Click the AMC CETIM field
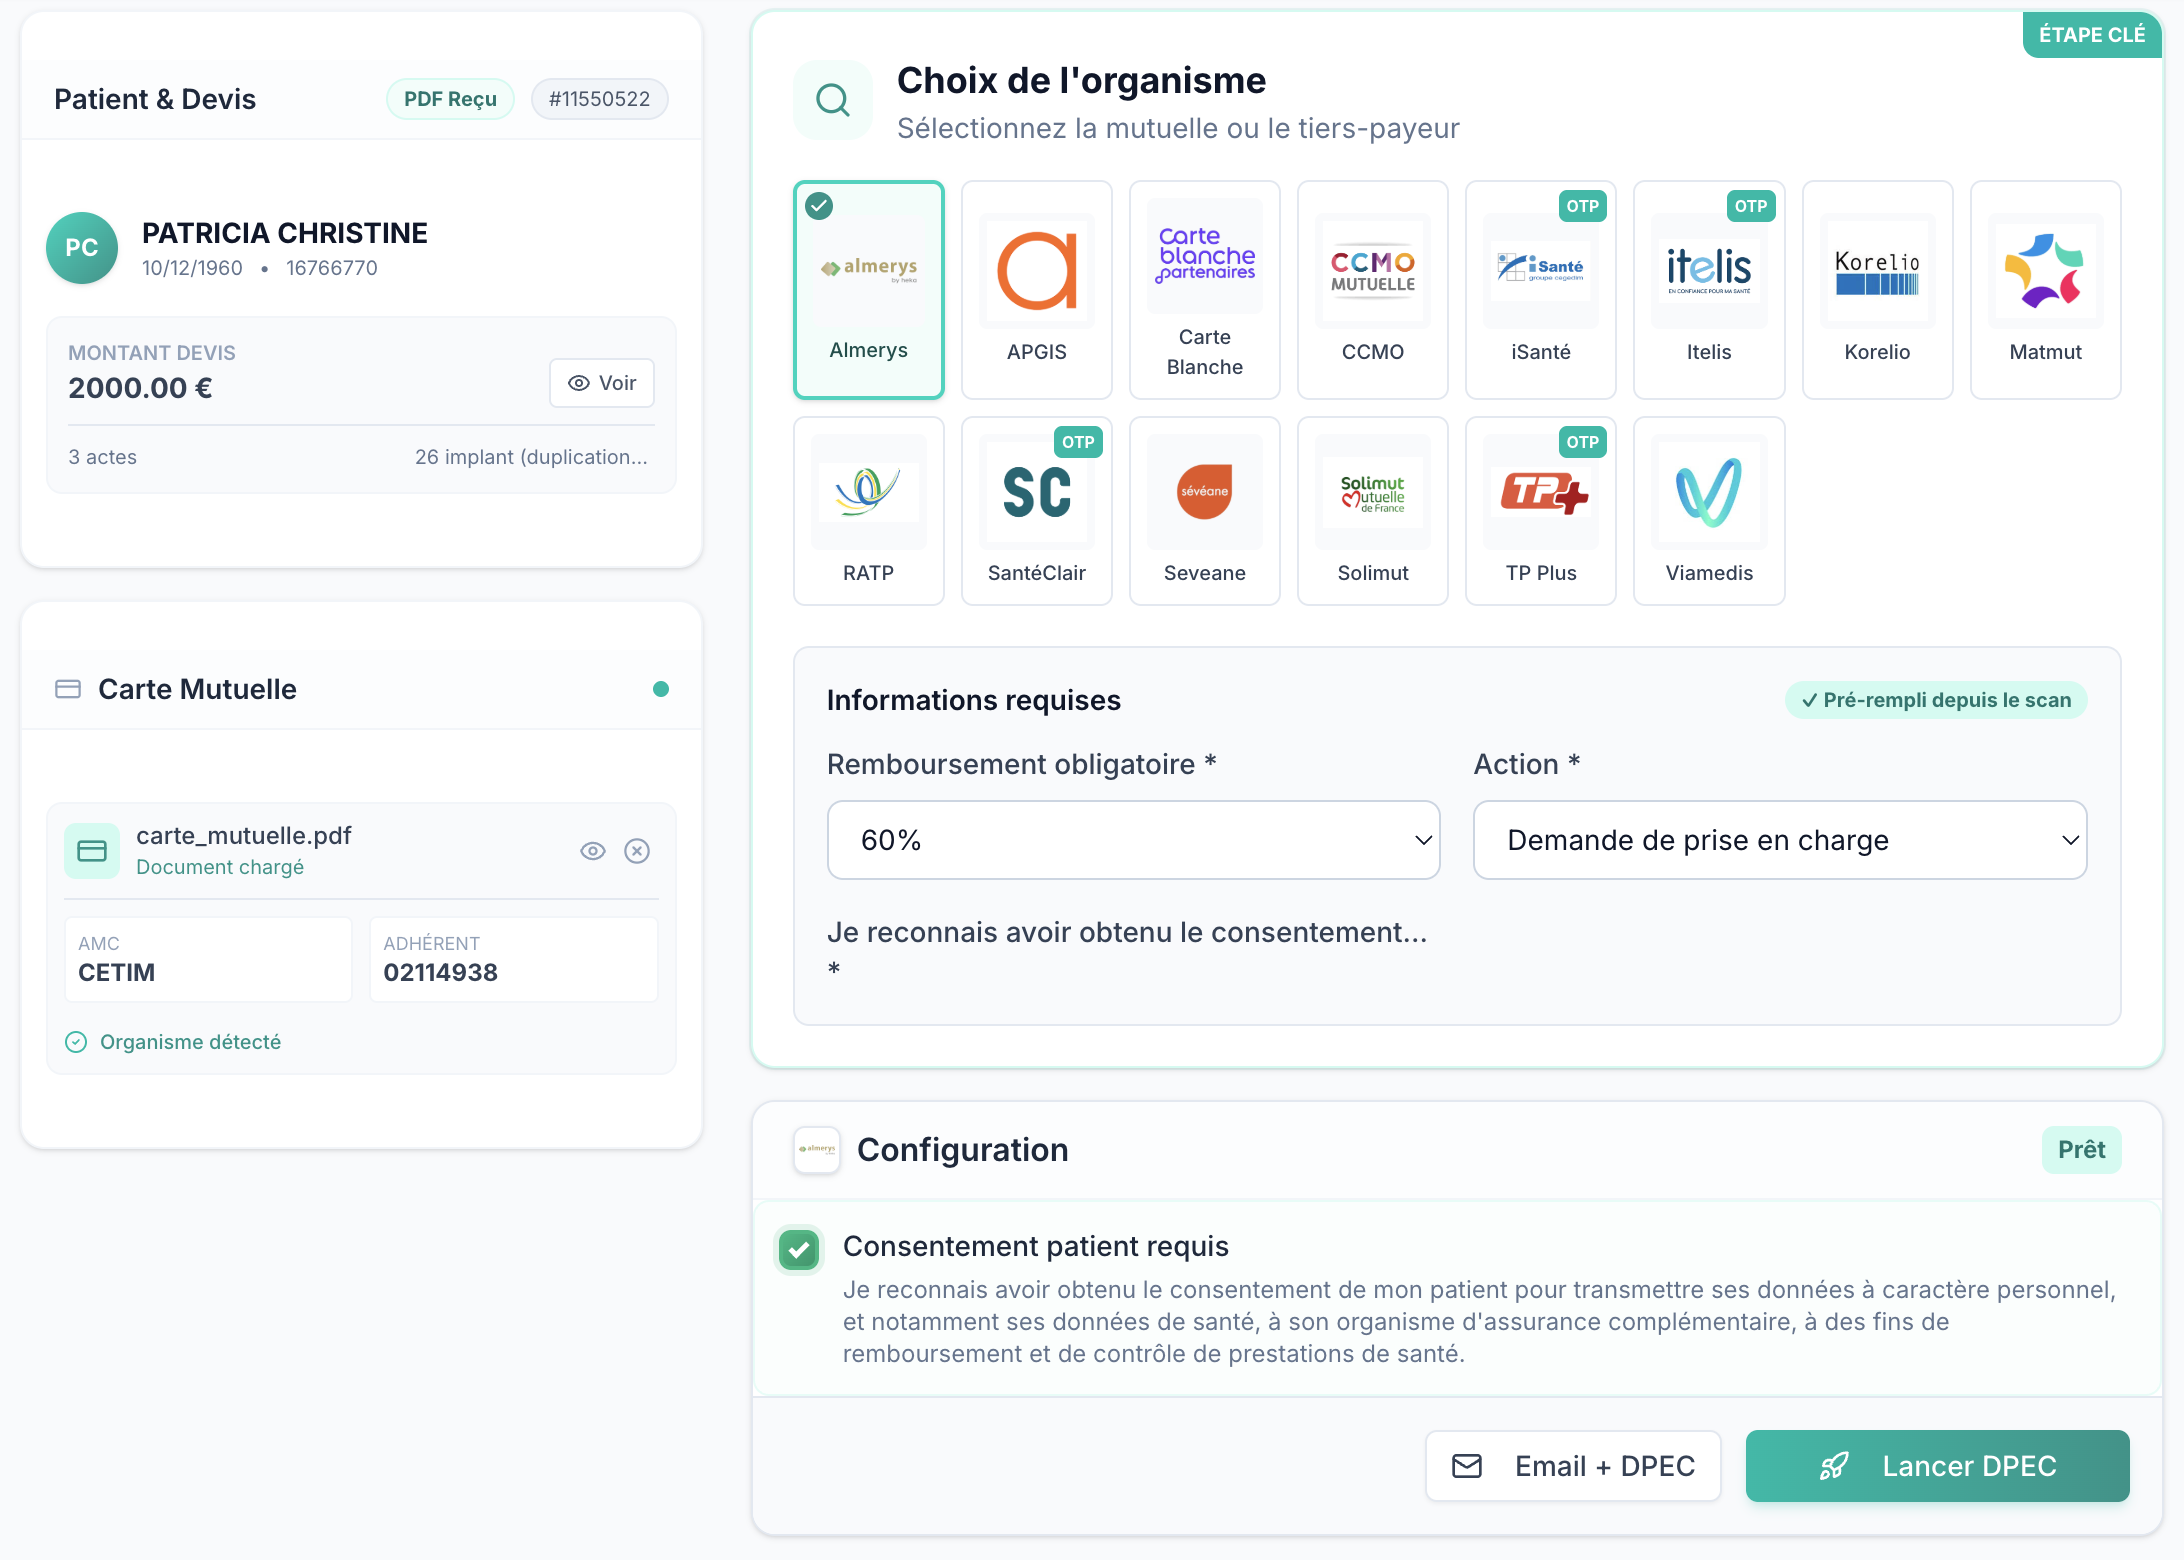 click(x=208, y=959)
